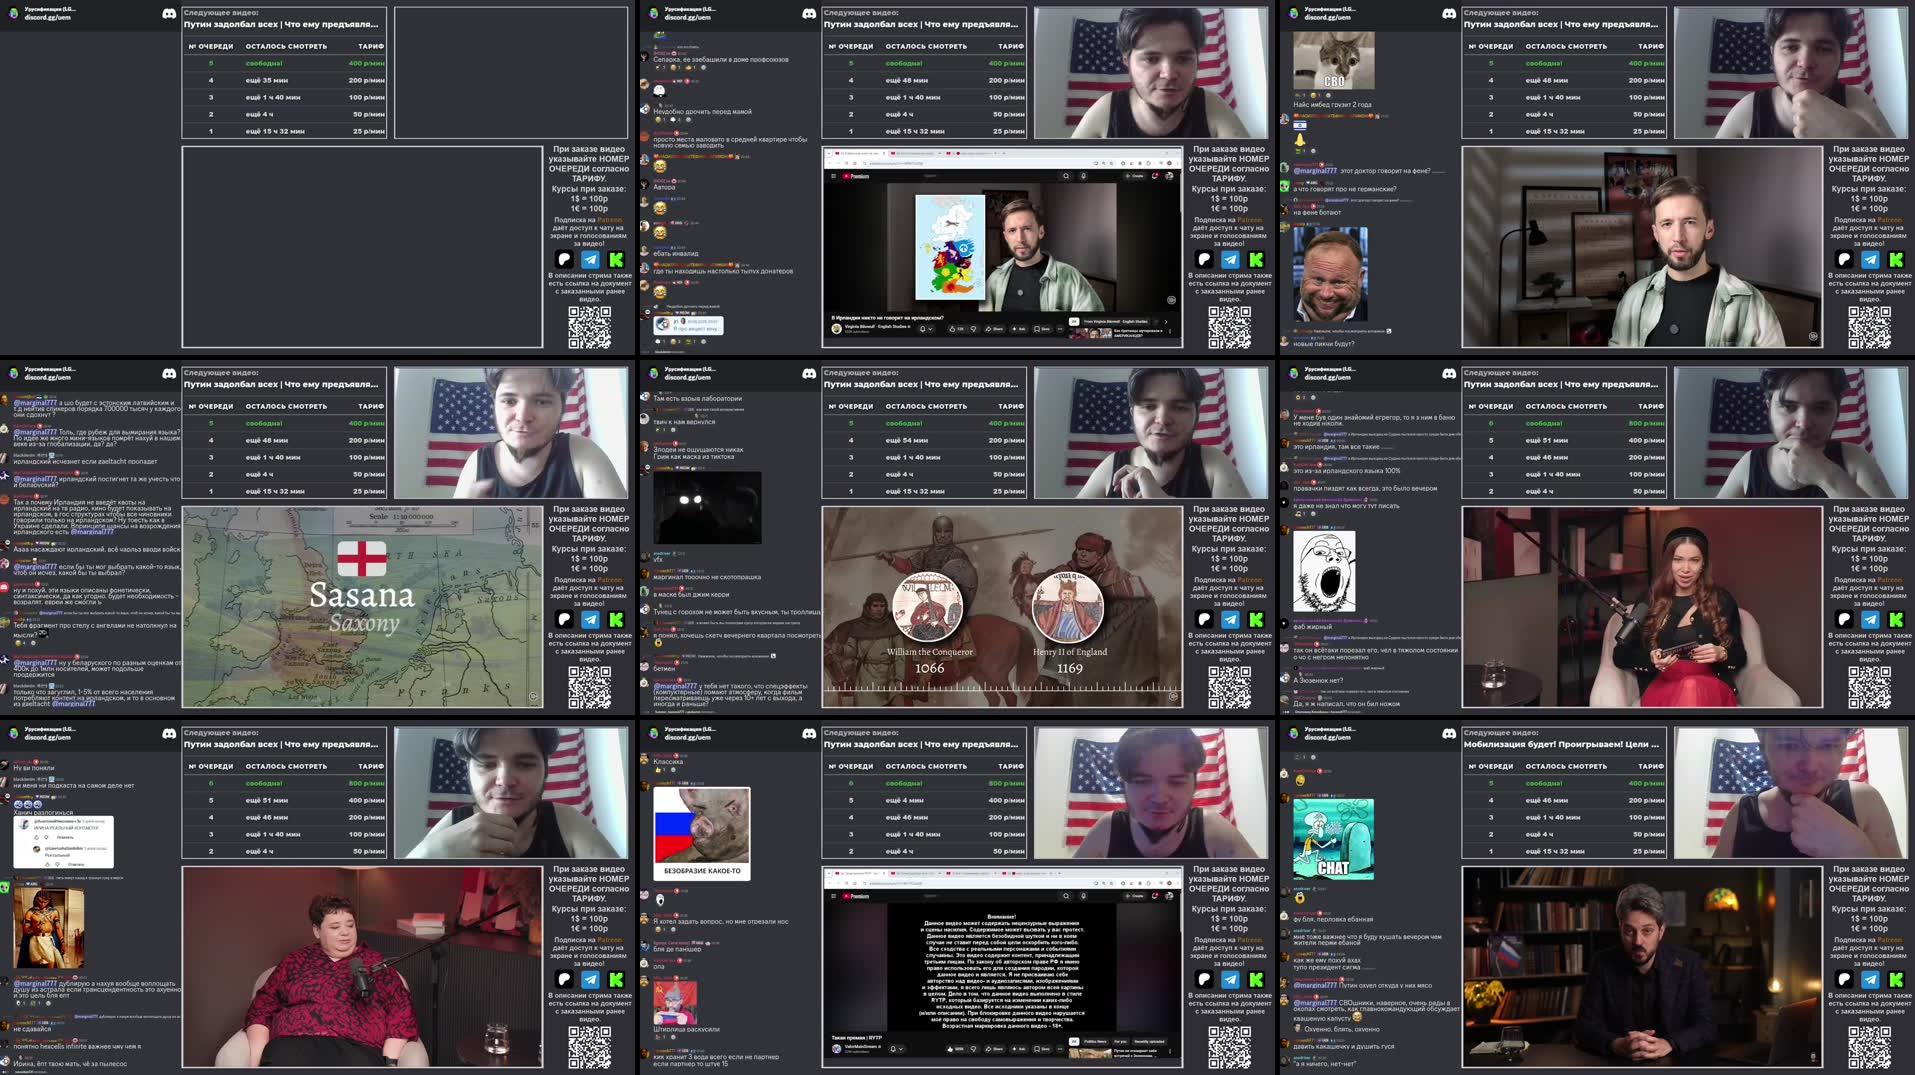This screenshot has width=1915, height=1075.
Task: Expand subscription bell dropdown under Ireland language video
Action: pyautogui.click(x=926, y=329)
